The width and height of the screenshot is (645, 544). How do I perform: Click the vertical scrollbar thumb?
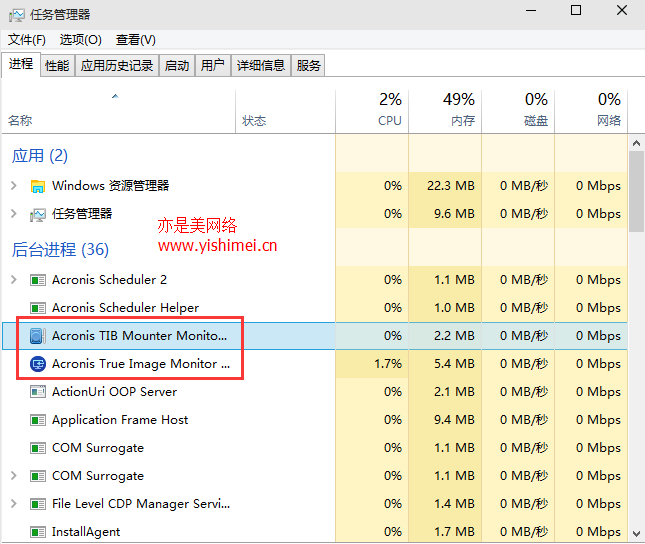[x=636, y=191]
